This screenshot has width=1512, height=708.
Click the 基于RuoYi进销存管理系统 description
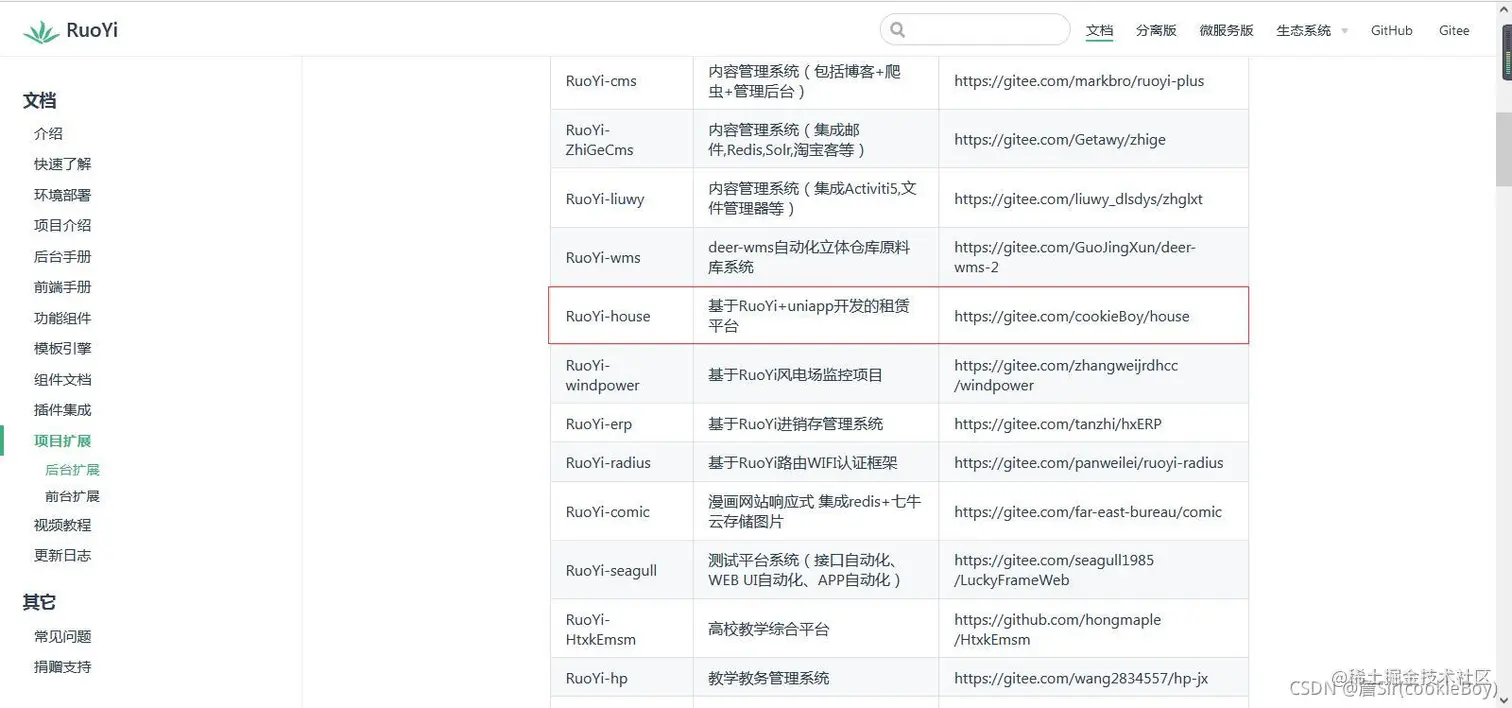tap(796, 423)
